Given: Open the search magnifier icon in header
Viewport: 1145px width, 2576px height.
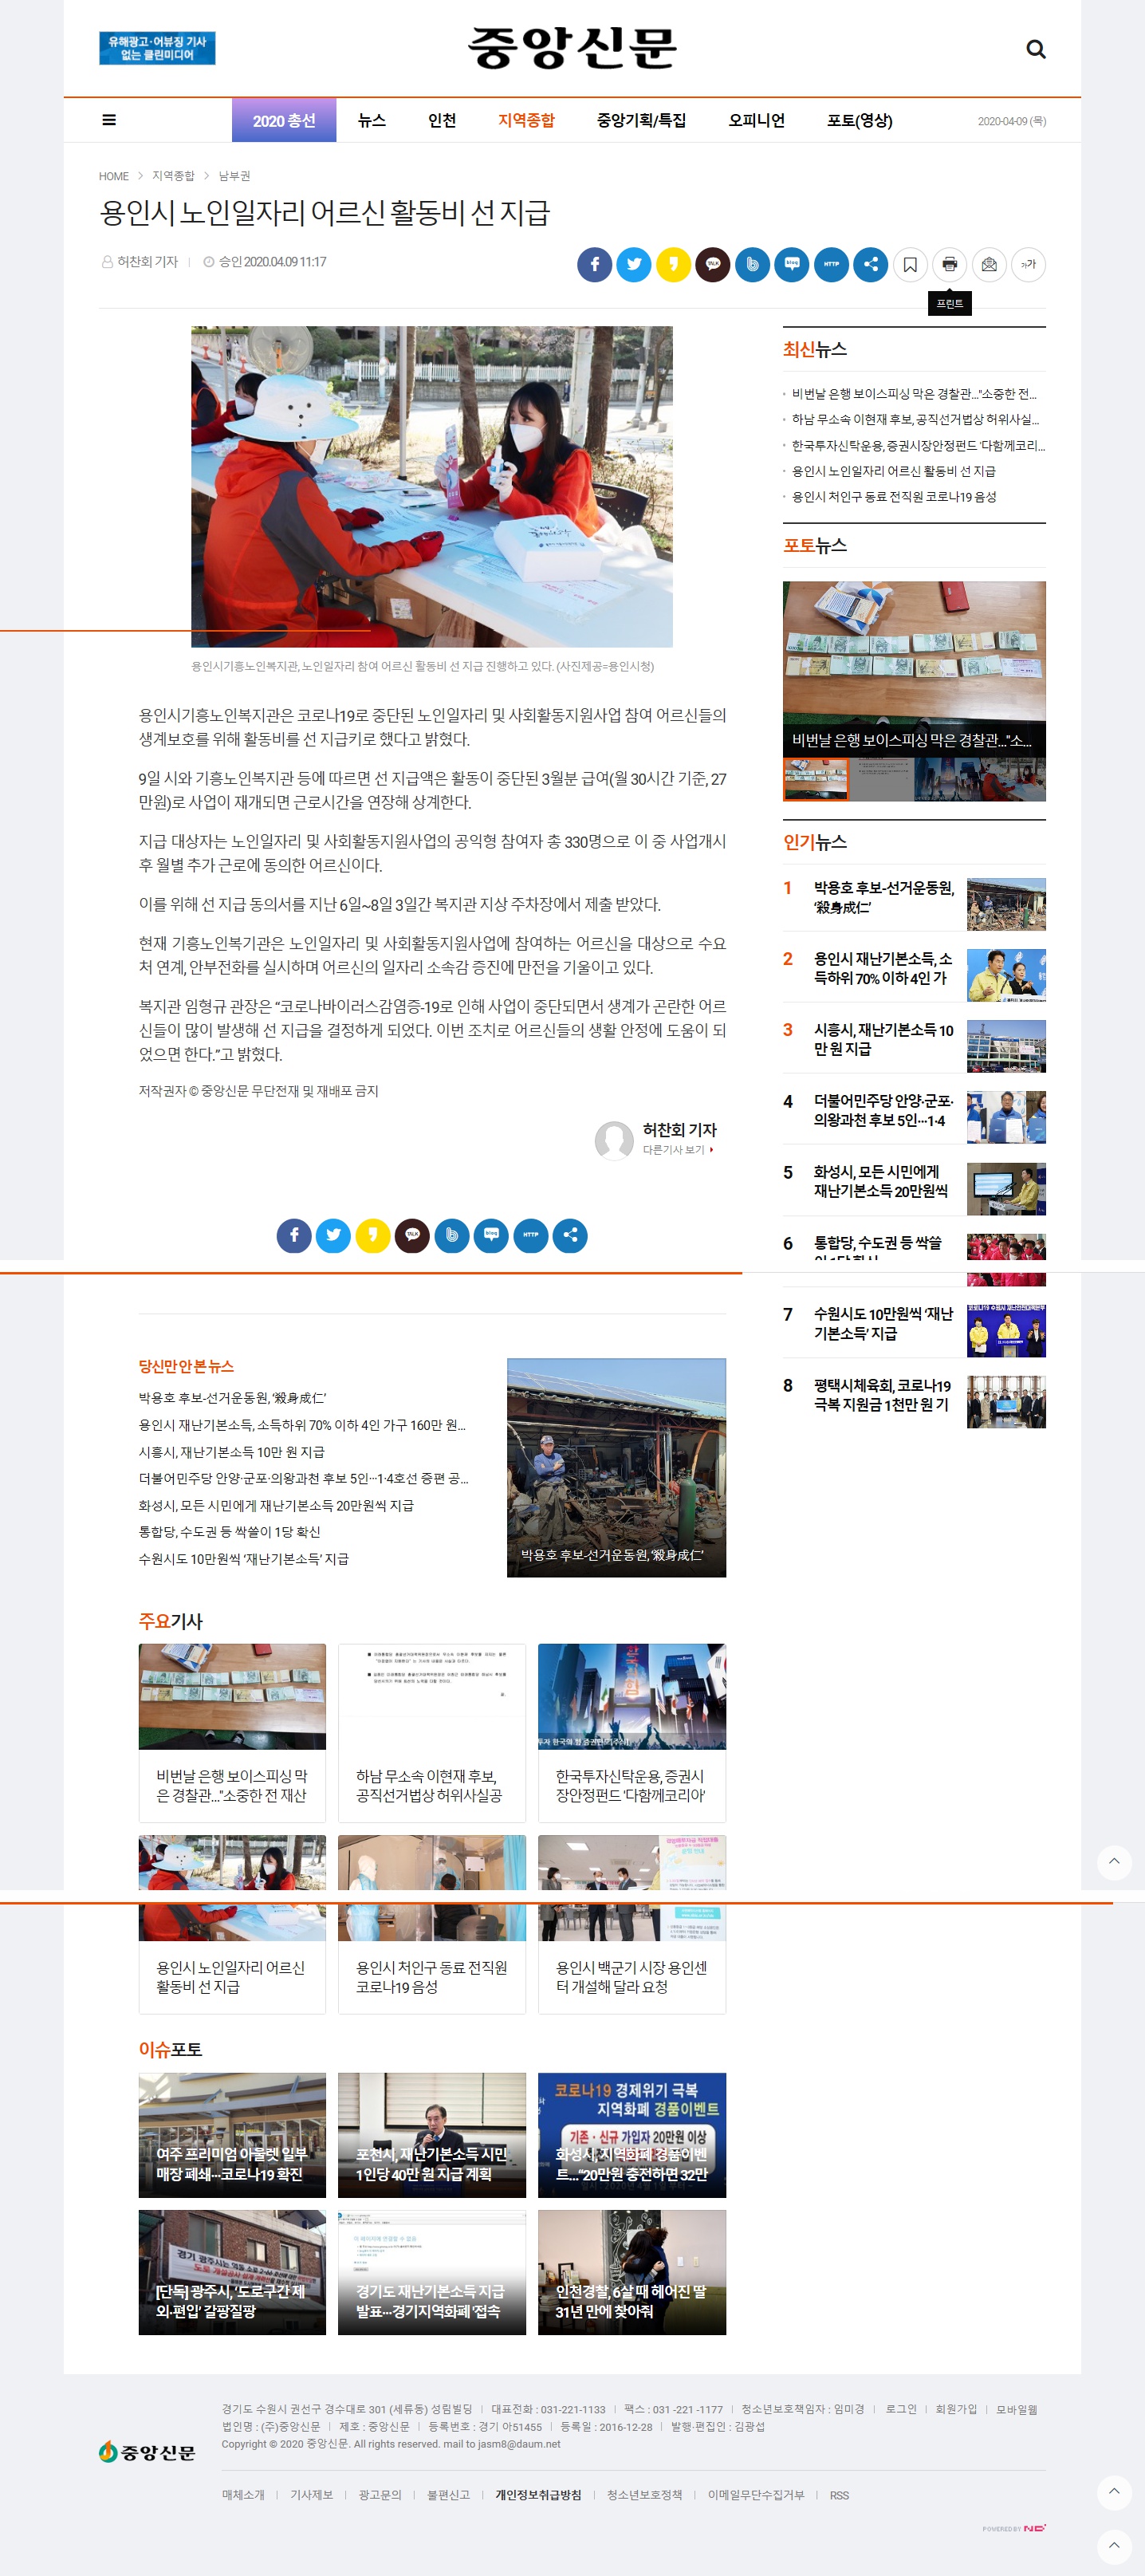Looking at the screenshot, I should pyautogui.click(x=1036, y=49).
